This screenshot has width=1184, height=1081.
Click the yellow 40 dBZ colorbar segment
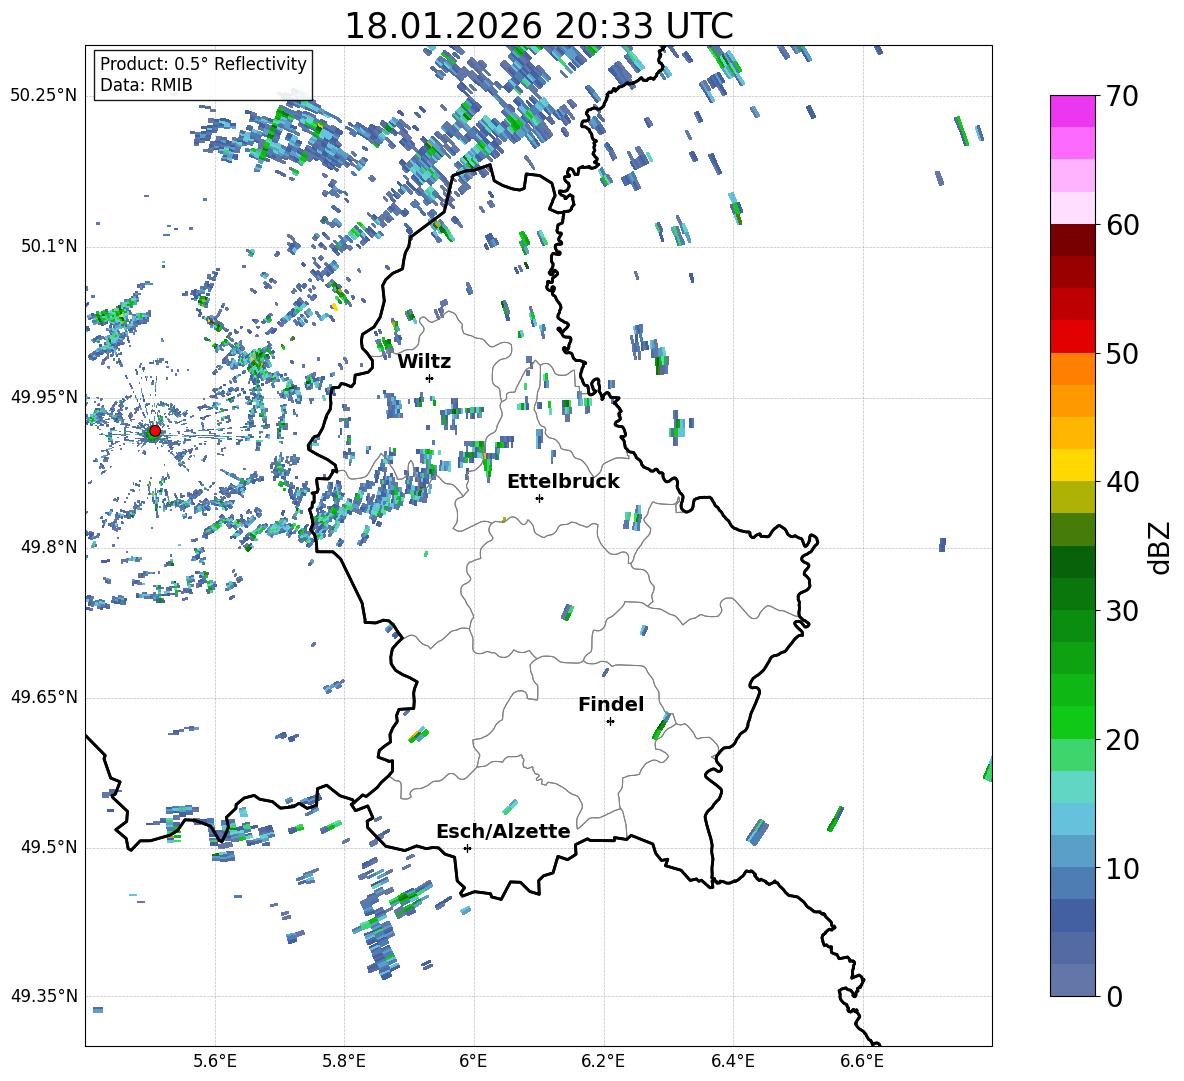click(x=1072, y=465)
